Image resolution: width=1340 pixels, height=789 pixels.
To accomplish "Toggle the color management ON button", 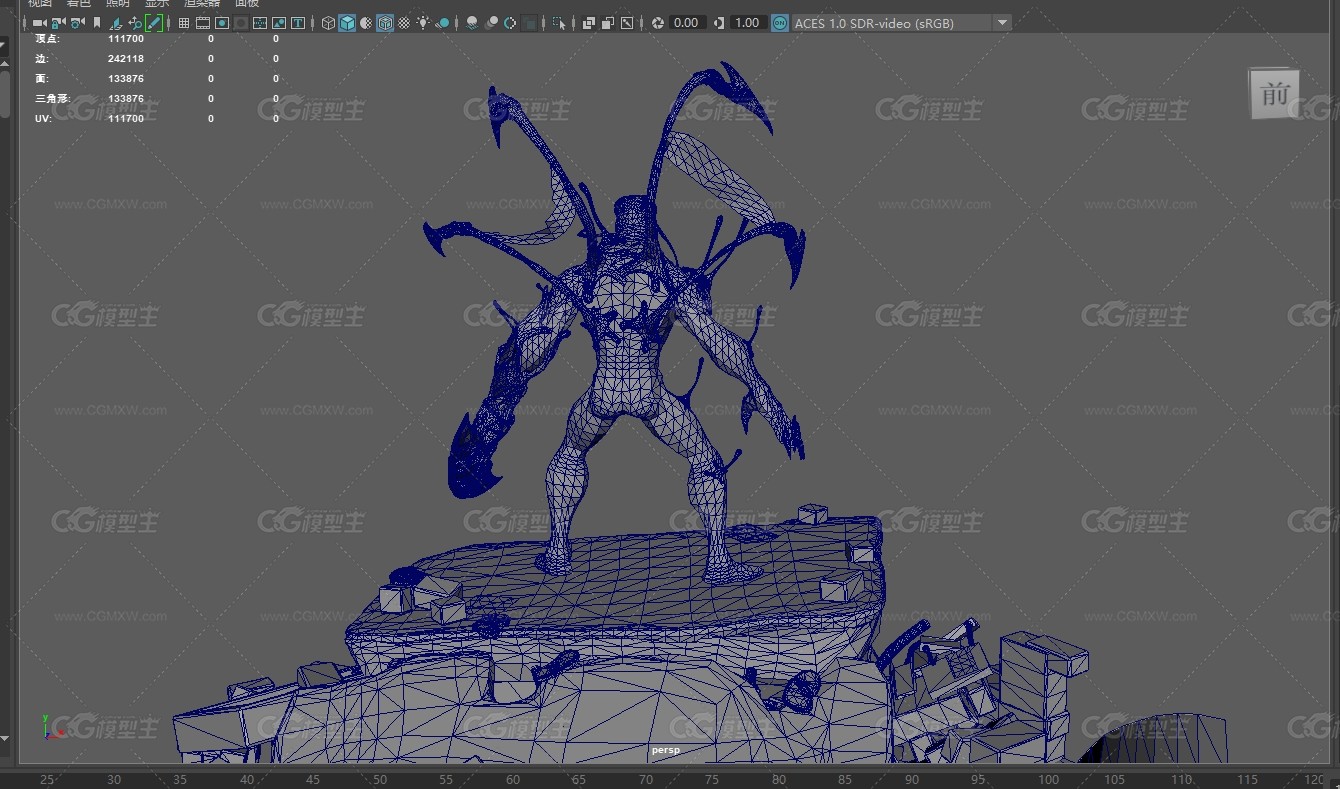I will [x=780, y=23].
